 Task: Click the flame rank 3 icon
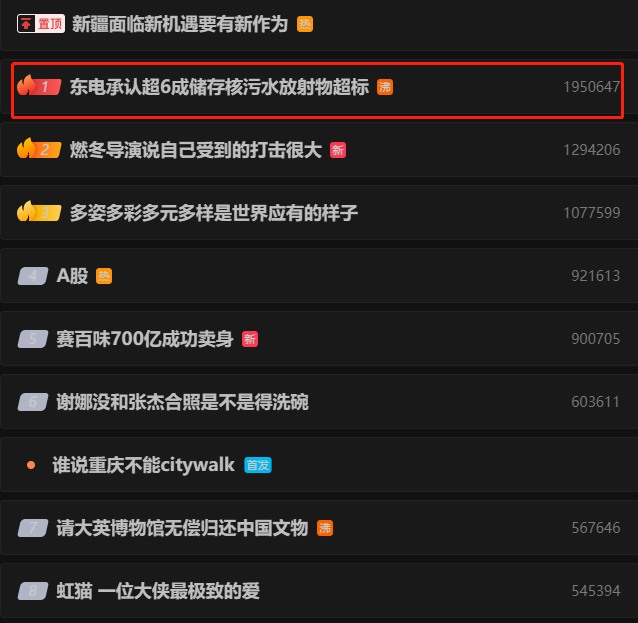coord(39,212)
